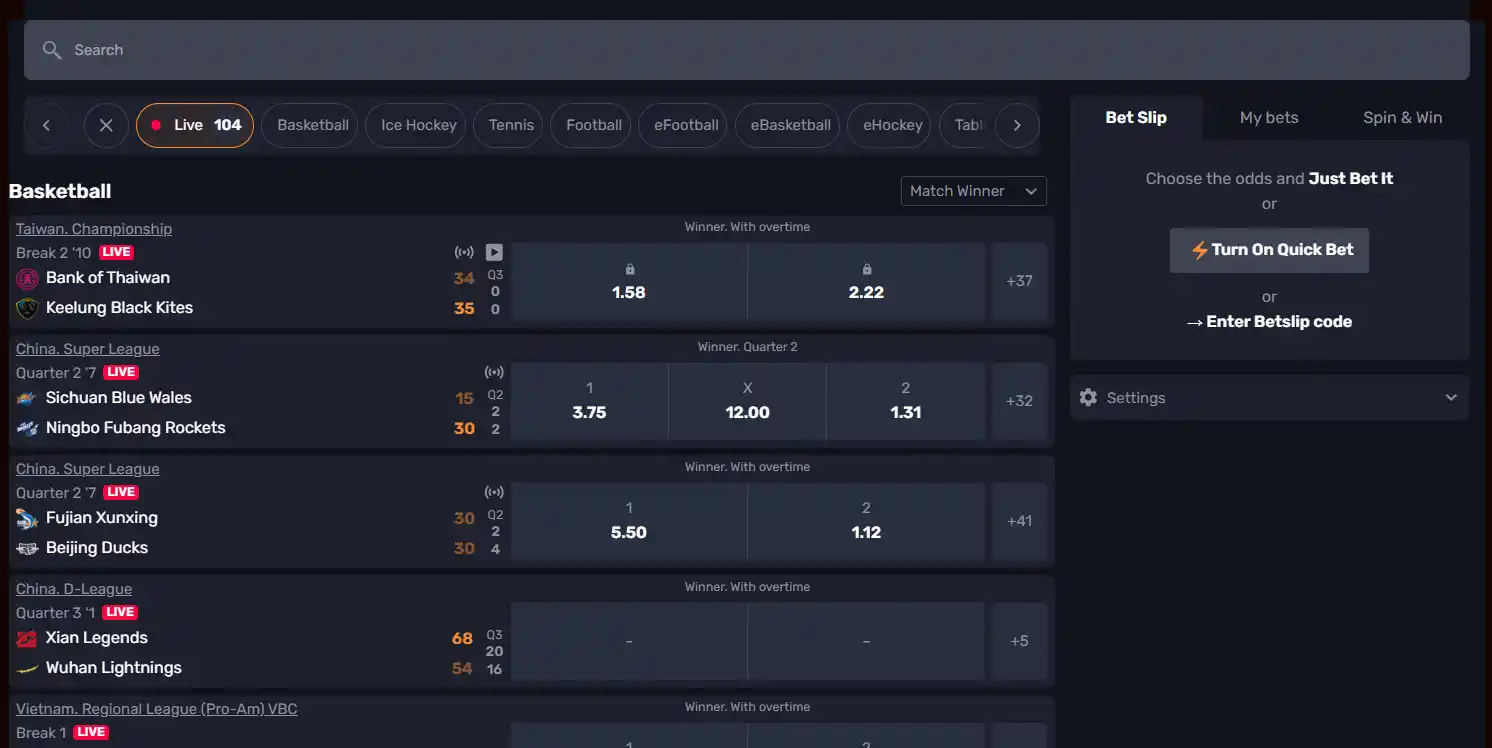Open Ningbo Fubang Rockets team name
This screenshot has width=1492, height=748.
pos(136,428)
